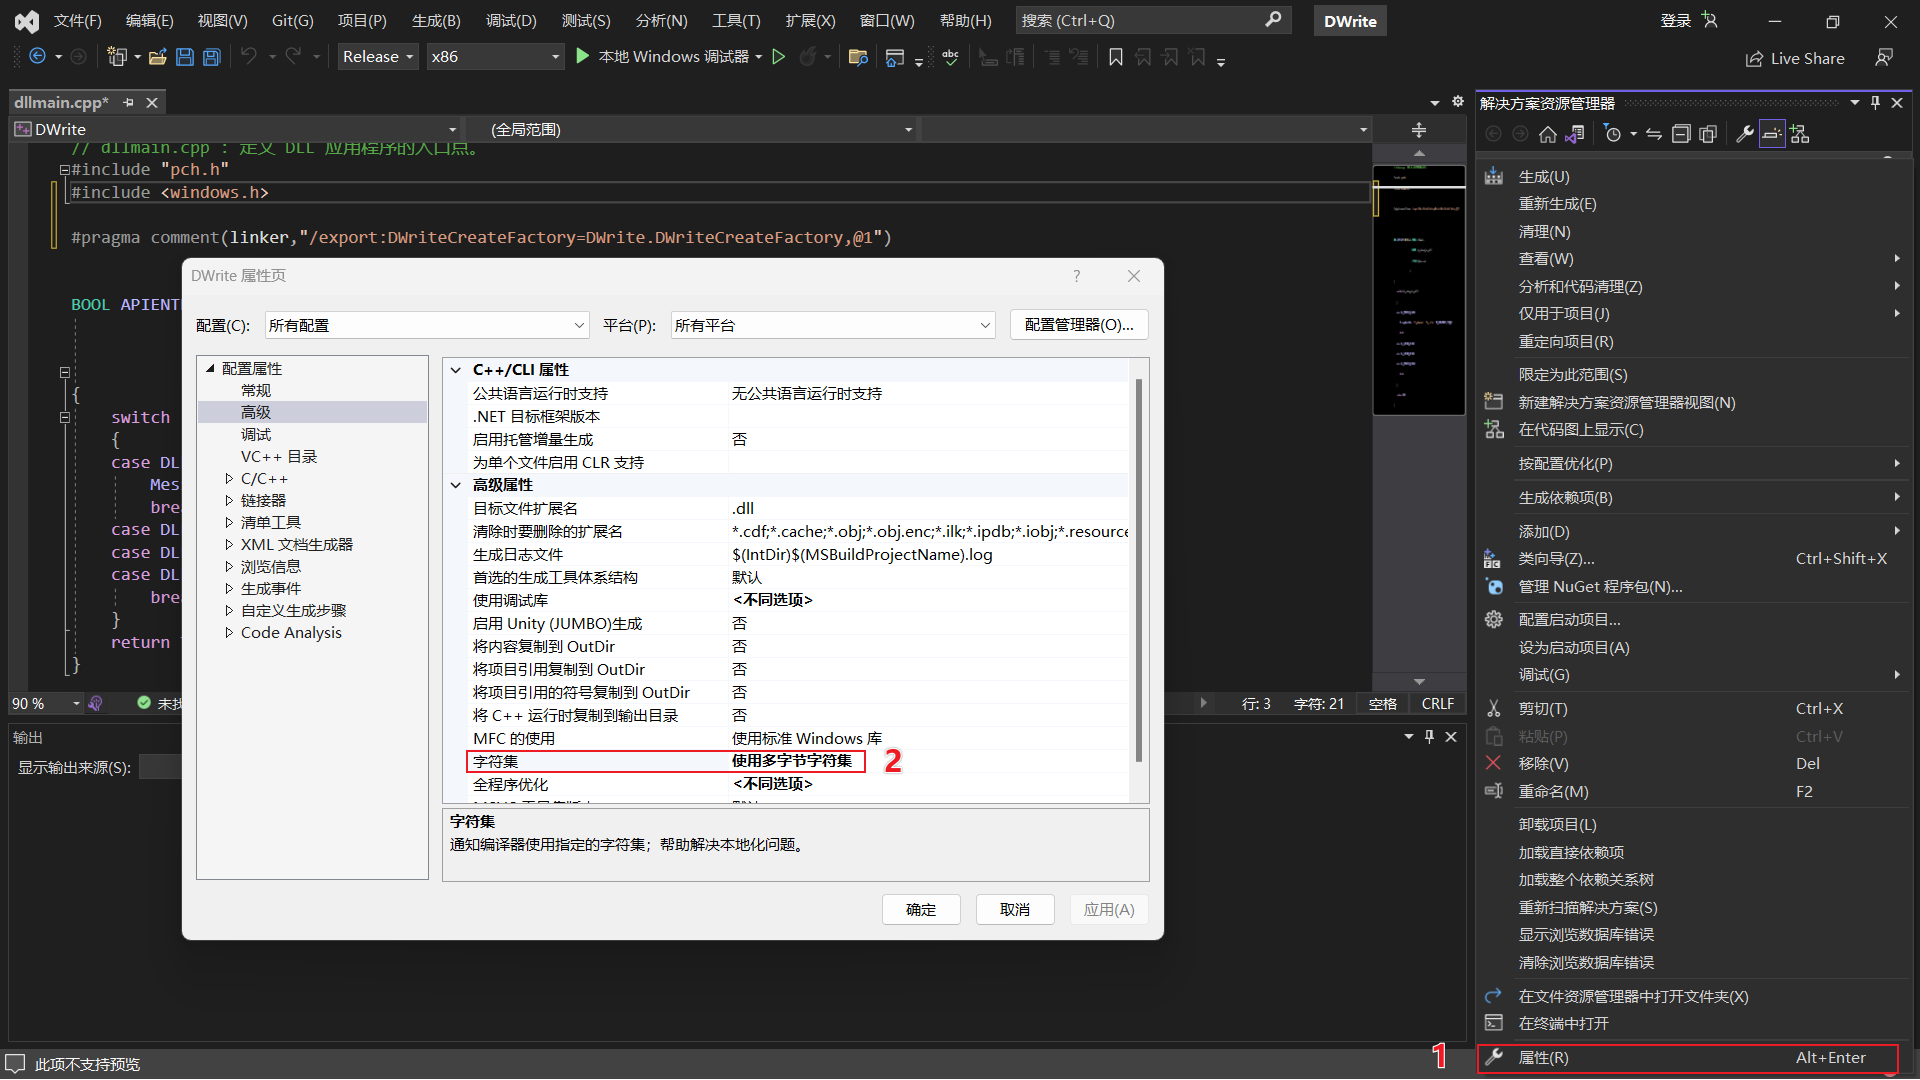Image resolution: width=1920 pixels, height=1080 pixels.
Task: Click the Live Share collaboration icon
Action: [1755, 55]
